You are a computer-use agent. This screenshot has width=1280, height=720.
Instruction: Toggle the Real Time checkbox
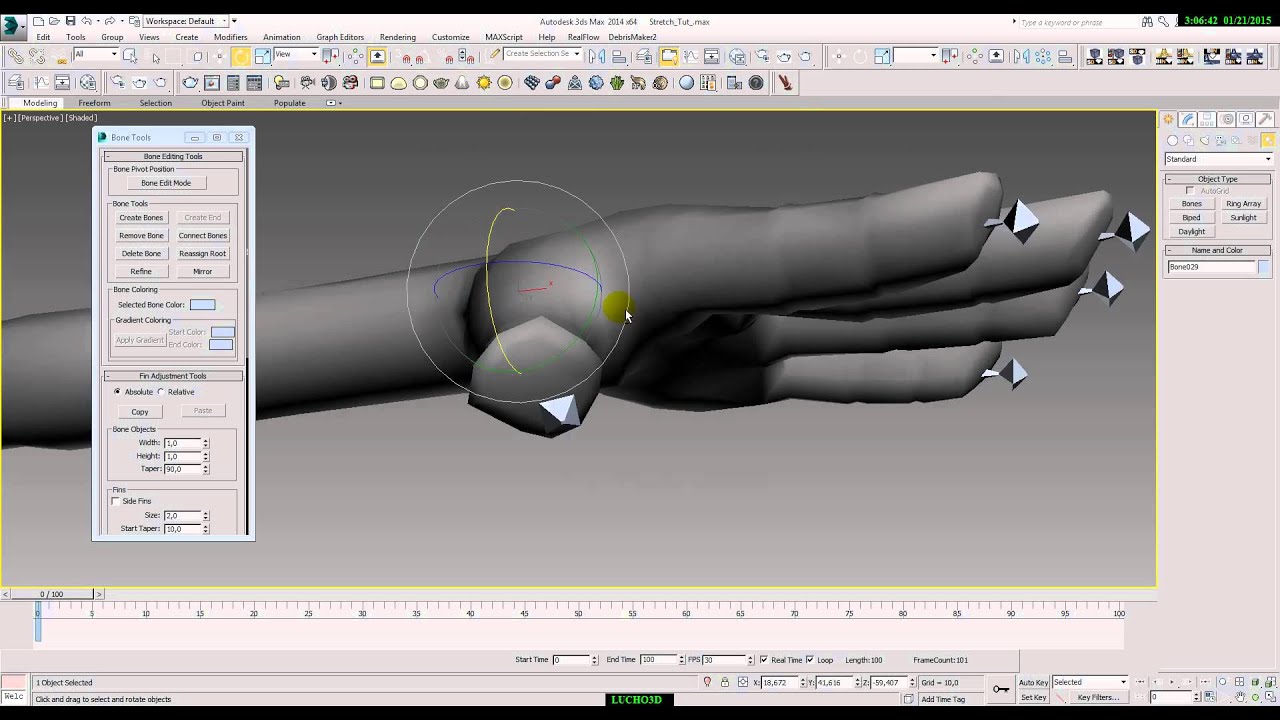click(x=764, y=660)
